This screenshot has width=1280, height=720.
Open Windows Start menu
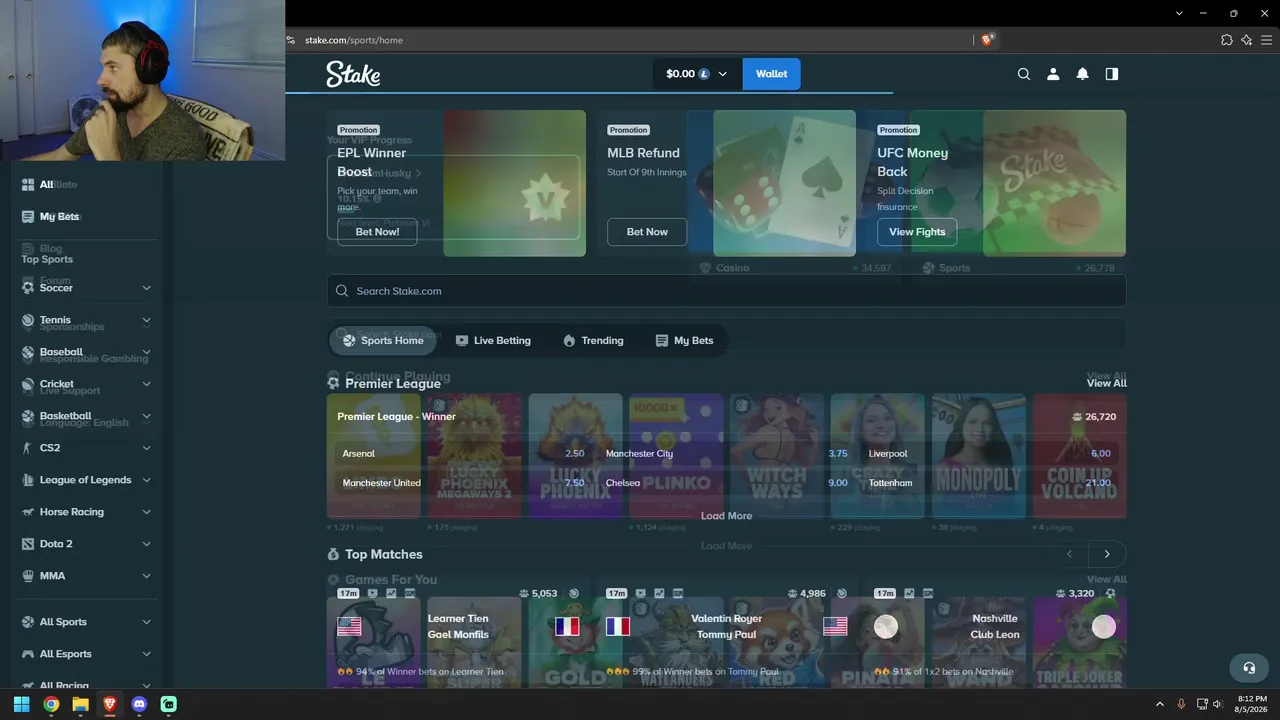(21, 704)
